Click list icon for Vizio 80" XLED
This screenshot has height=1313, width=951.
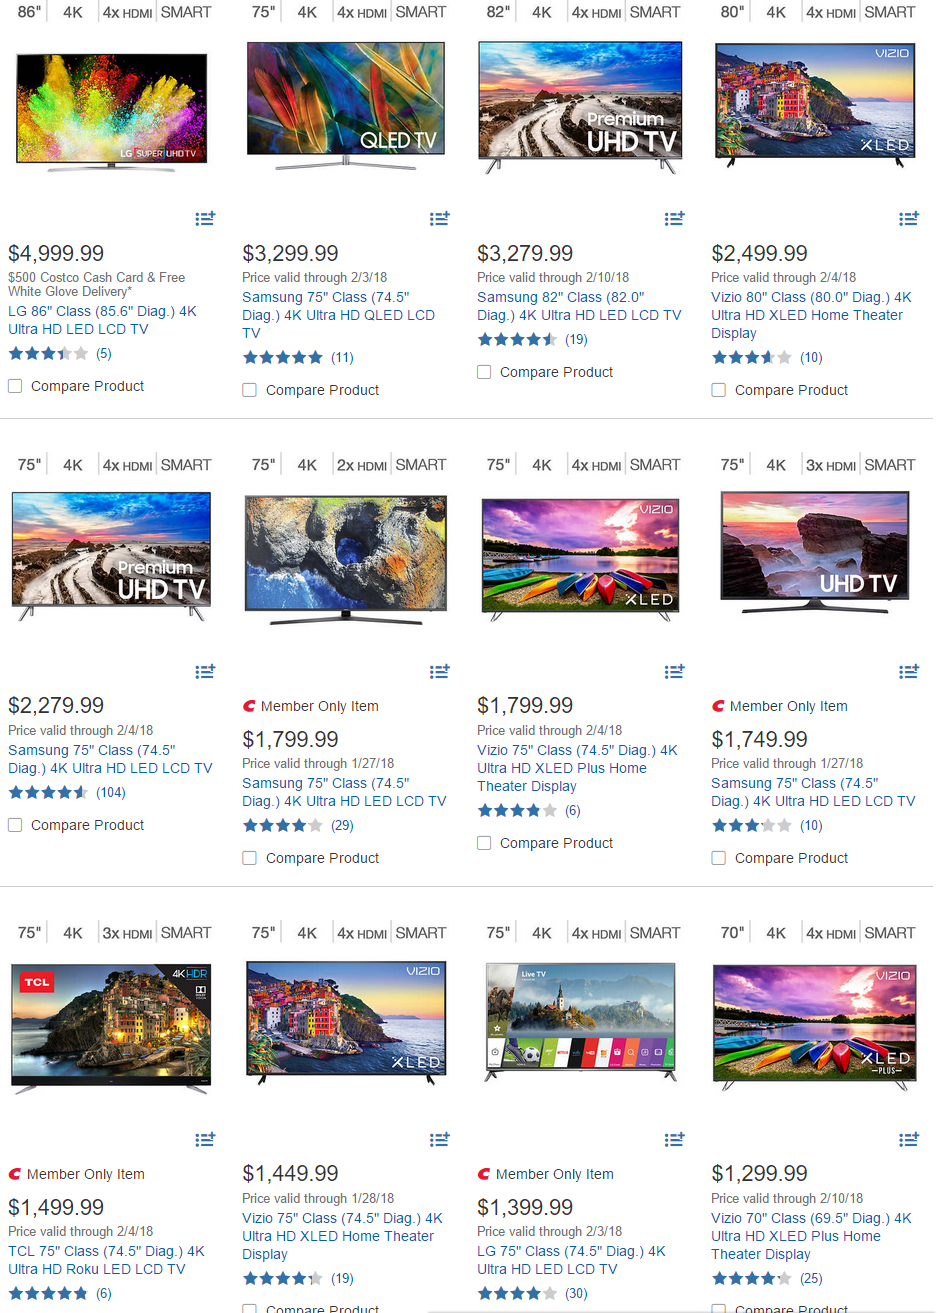909,218
